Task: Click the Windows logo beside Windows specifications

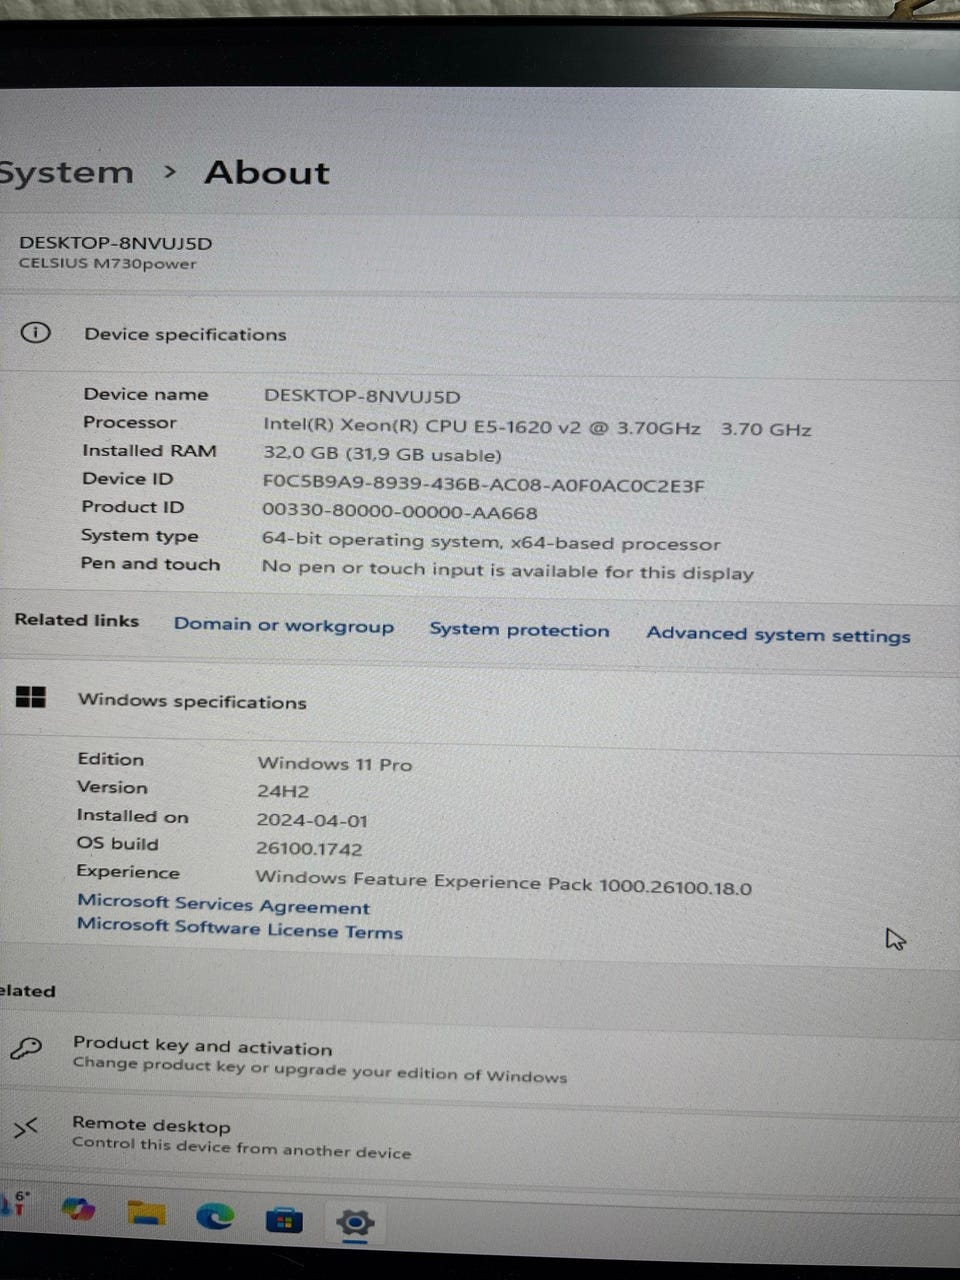Action: [31, 696]
